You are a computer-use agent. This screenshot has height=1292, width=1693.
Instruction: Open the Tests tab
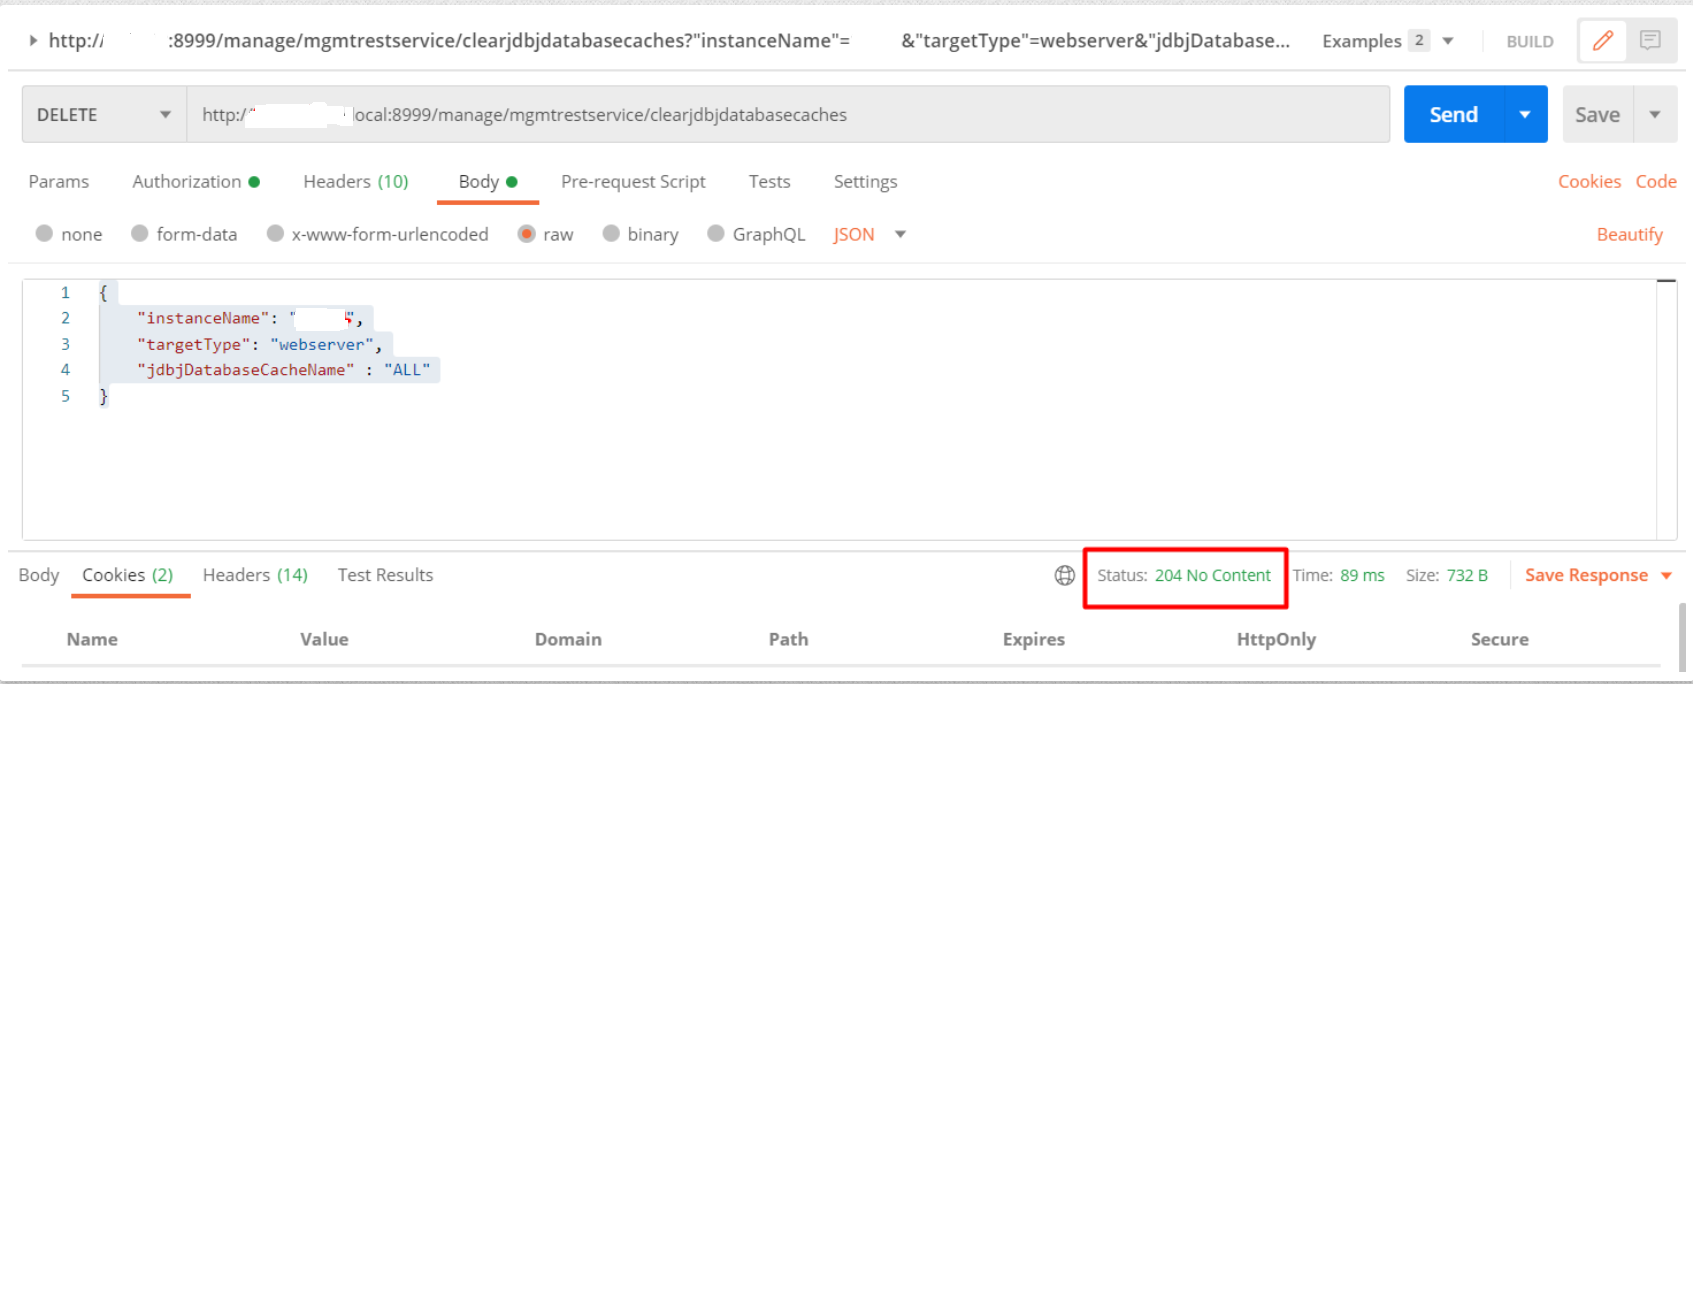point(769,182)
